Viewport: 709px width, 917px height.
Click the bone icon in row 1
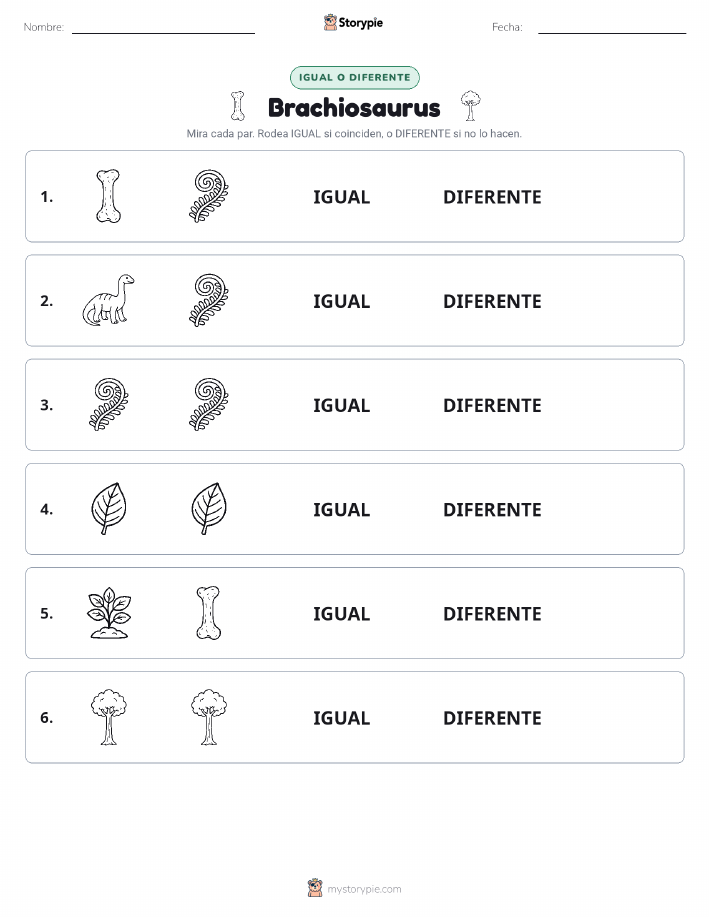click(108, 196)
